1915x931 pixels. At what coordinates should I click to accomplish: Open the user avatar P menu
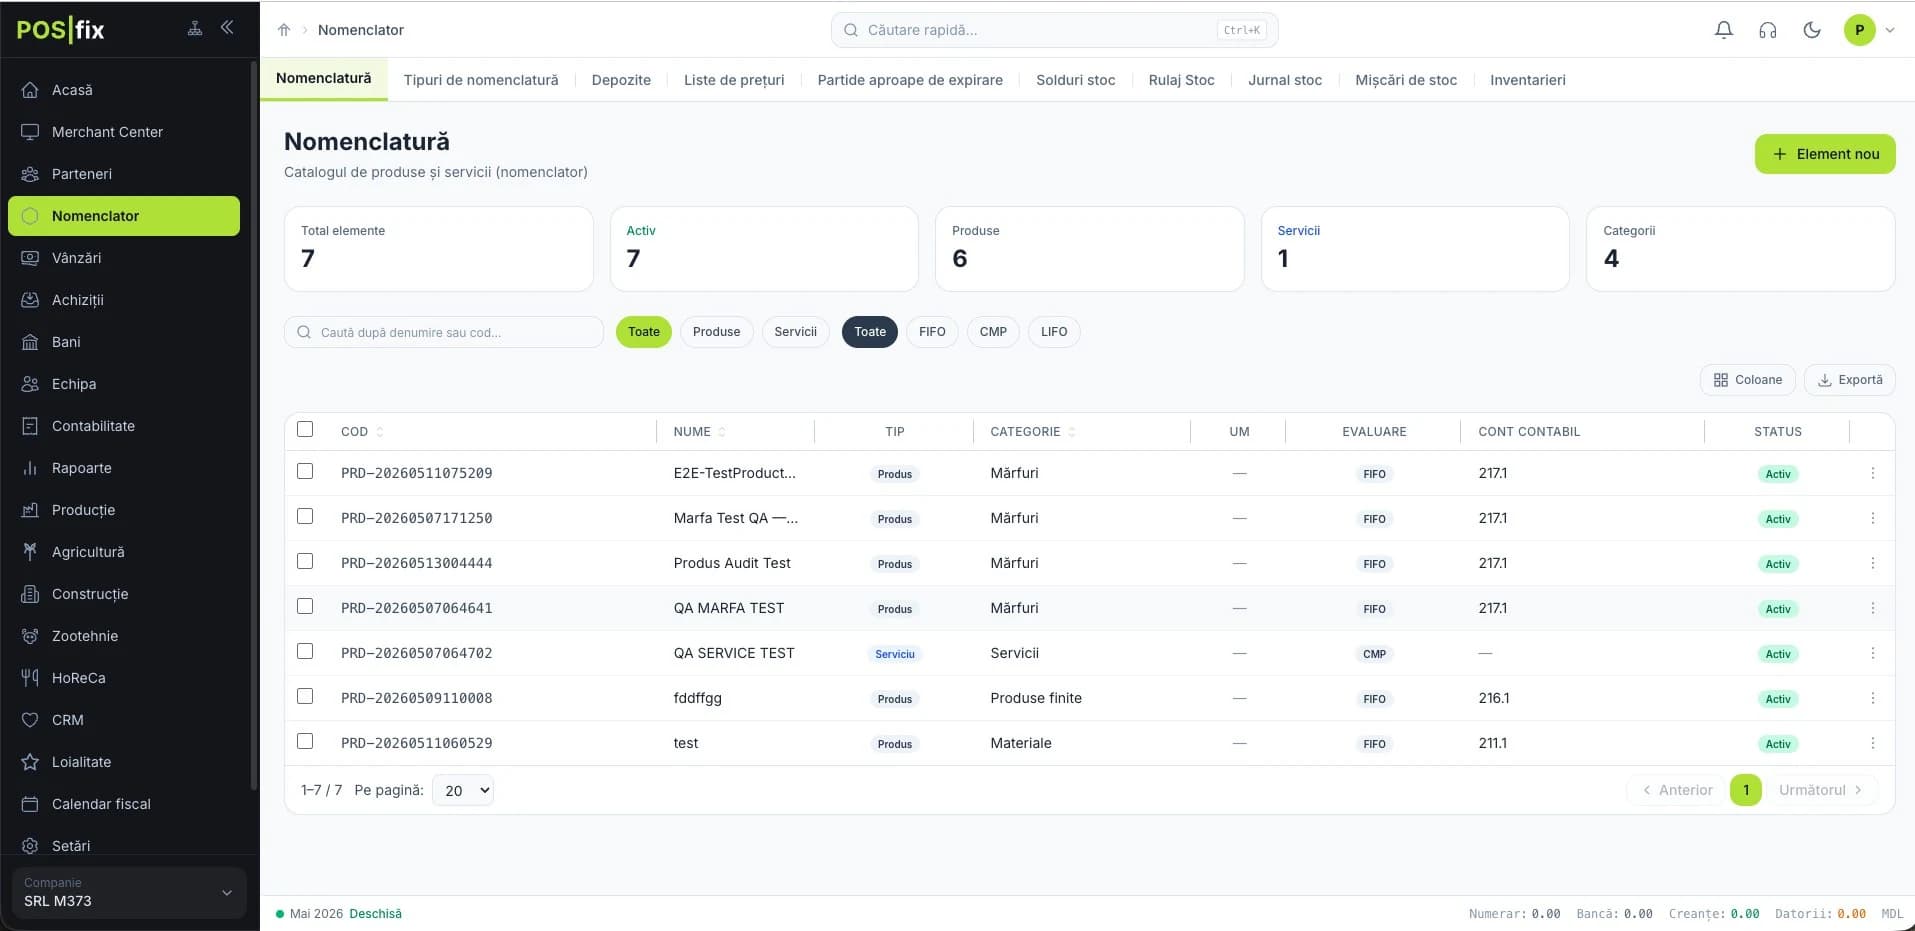(1869, 30)
